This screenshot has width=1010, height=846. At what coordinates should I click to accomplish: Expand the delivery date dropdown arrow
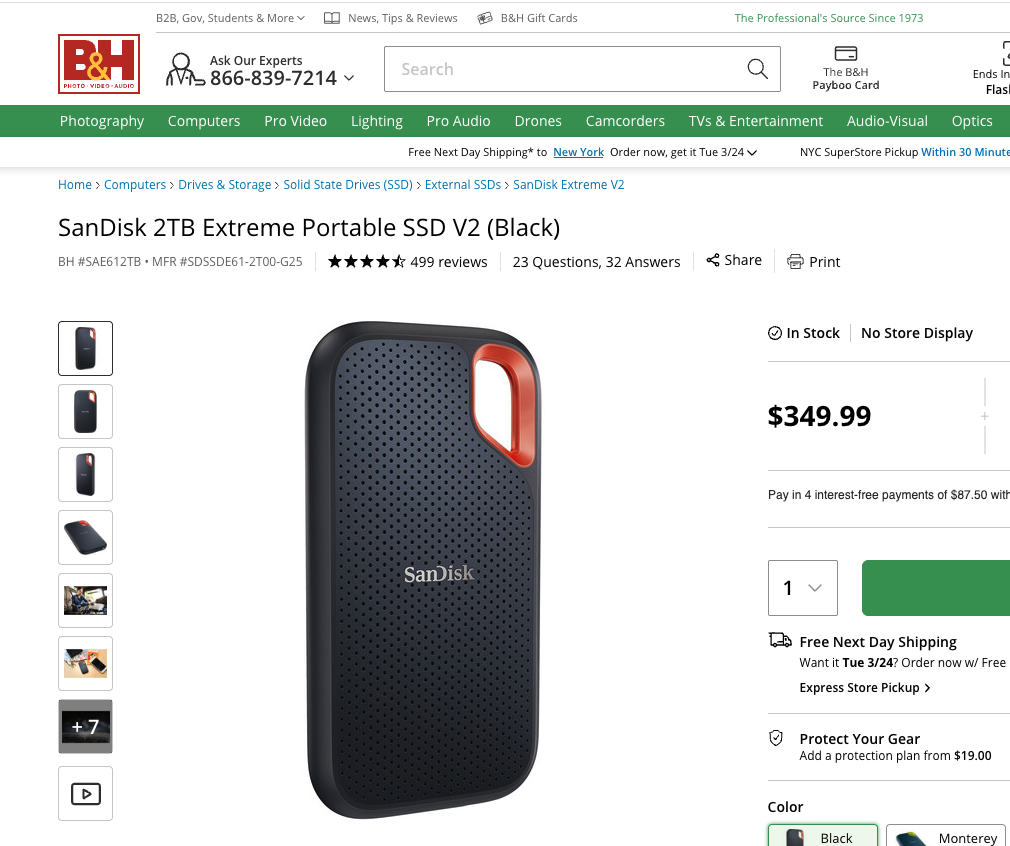coord(752,153)
